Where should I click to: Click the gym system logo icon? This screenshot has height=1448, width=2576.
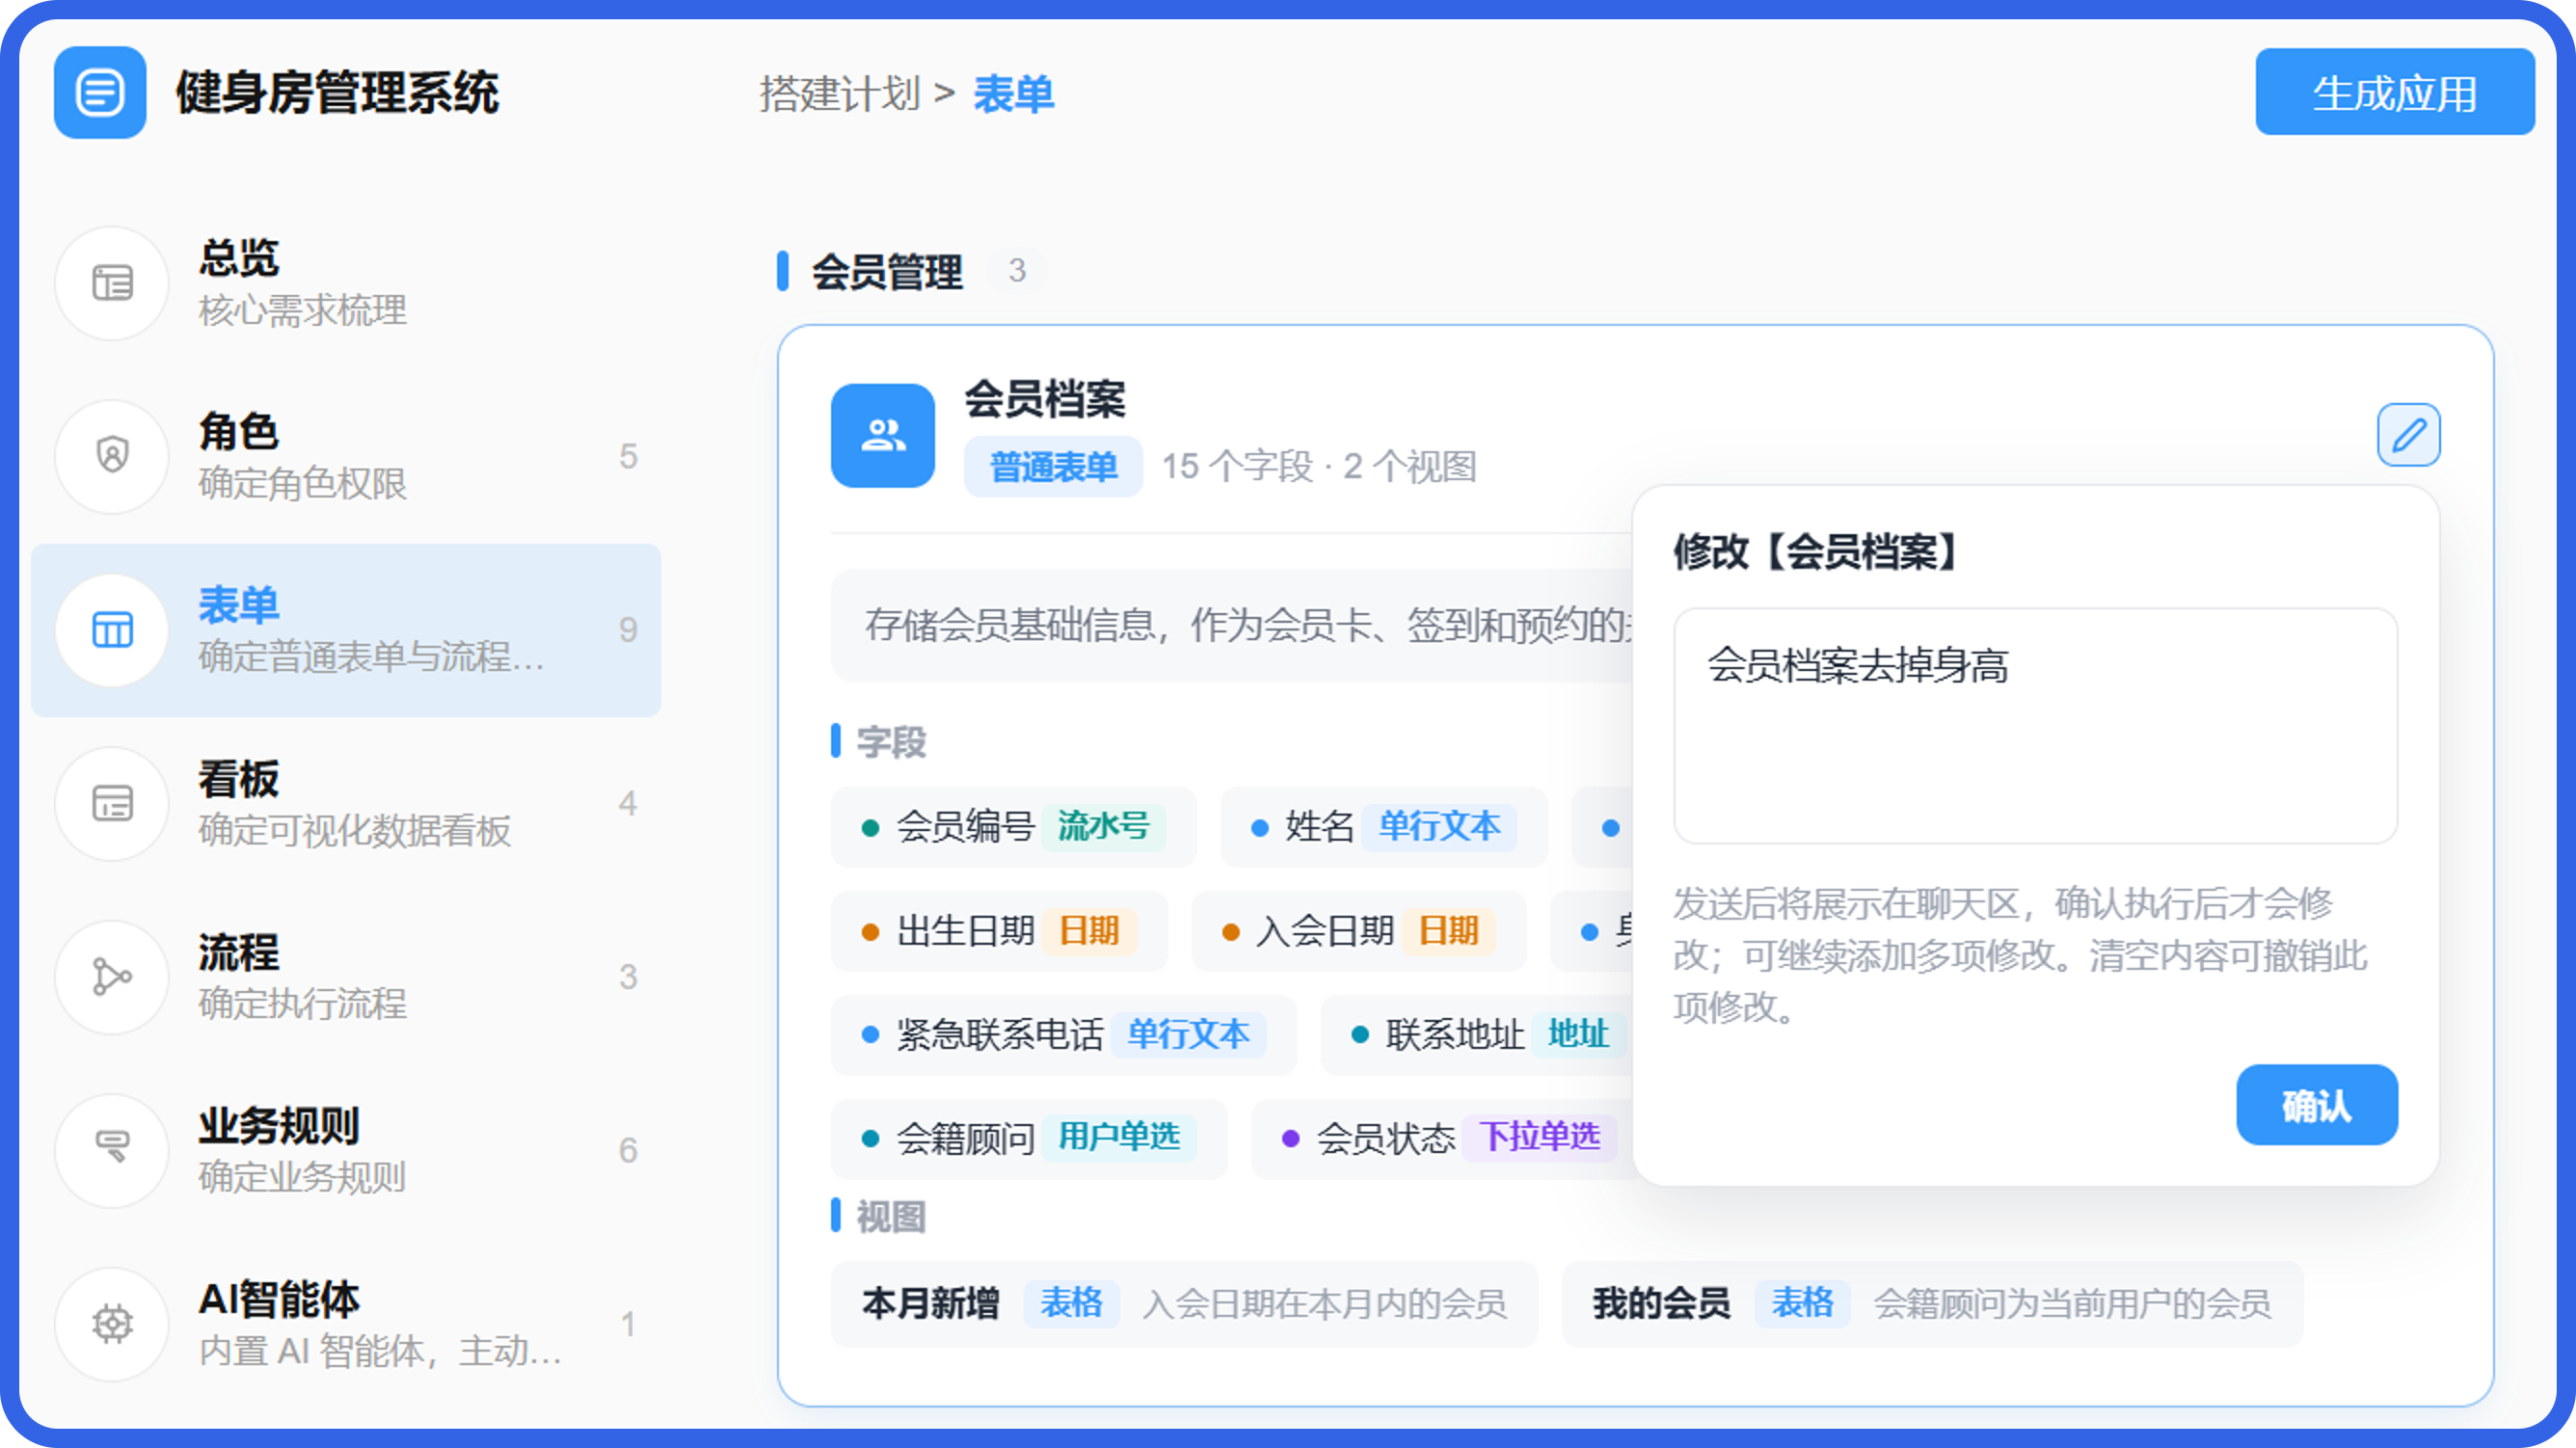pos(100,93)
